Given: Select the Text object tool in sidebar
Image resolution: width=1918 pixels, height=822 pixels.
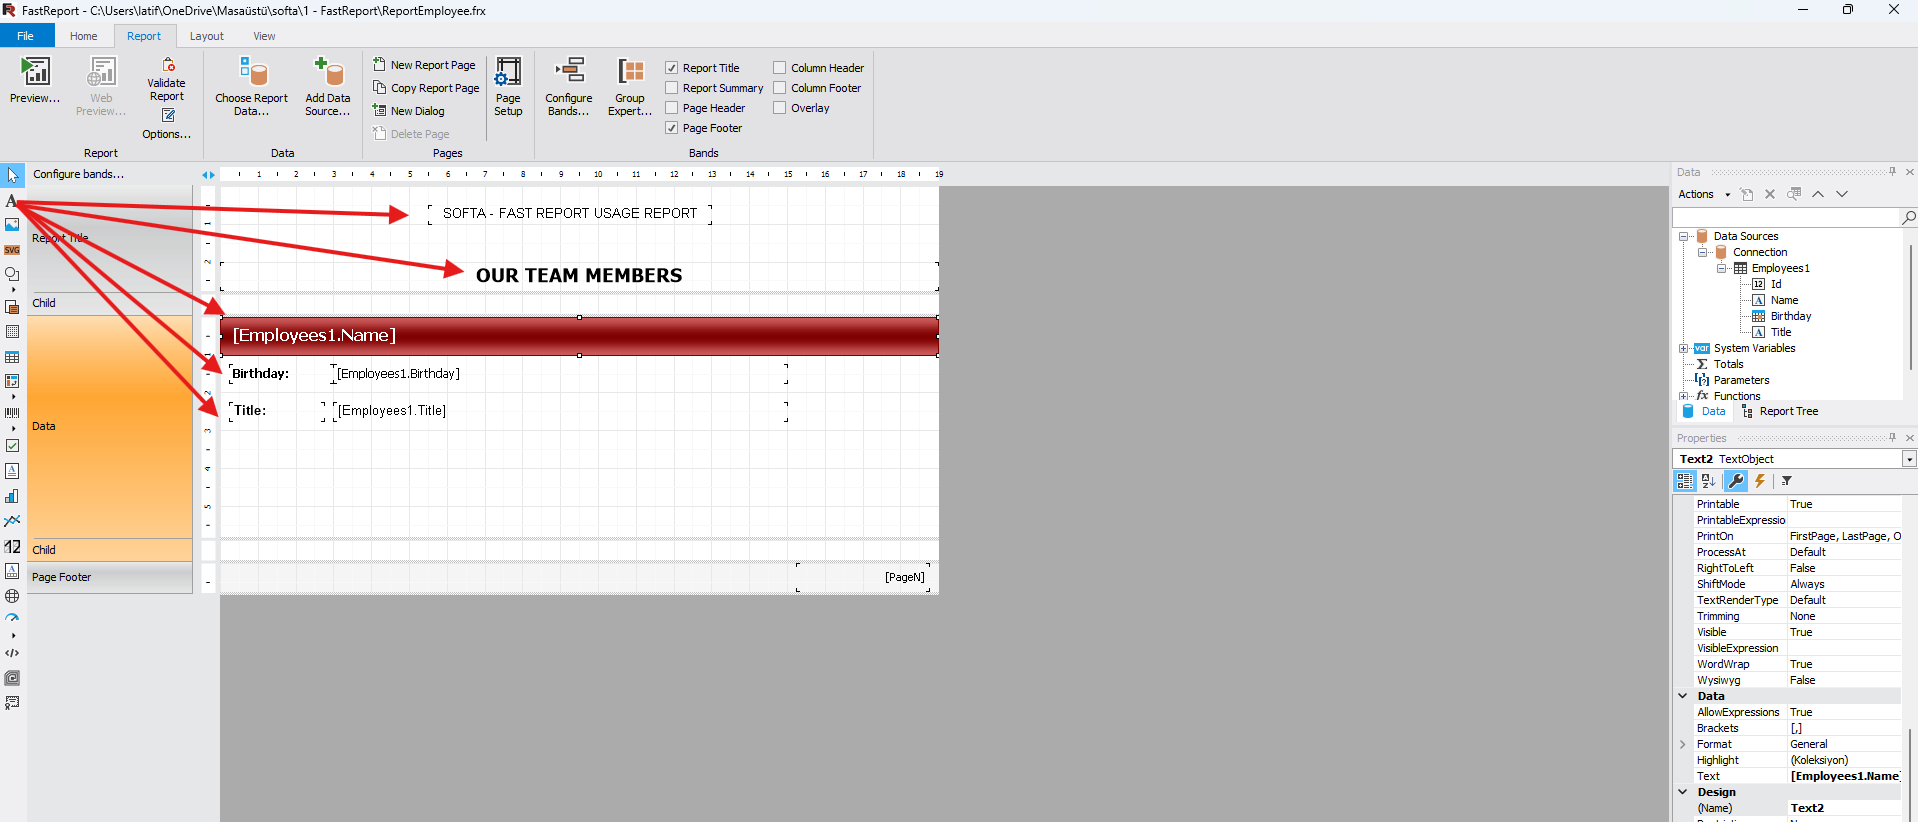Looking at the screenshot, I should click(x=12, y=201).
